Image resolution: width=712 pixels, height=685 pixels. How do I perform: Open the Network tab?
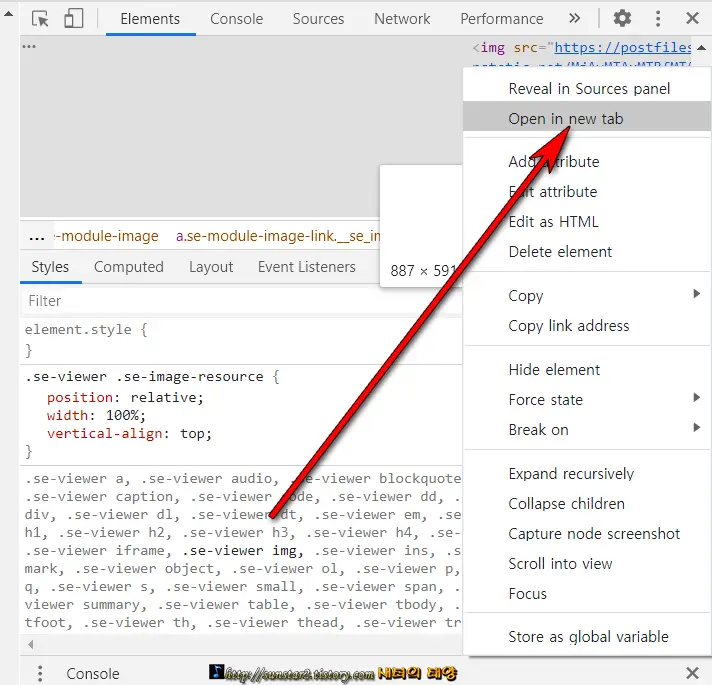[x=402, y=19]
